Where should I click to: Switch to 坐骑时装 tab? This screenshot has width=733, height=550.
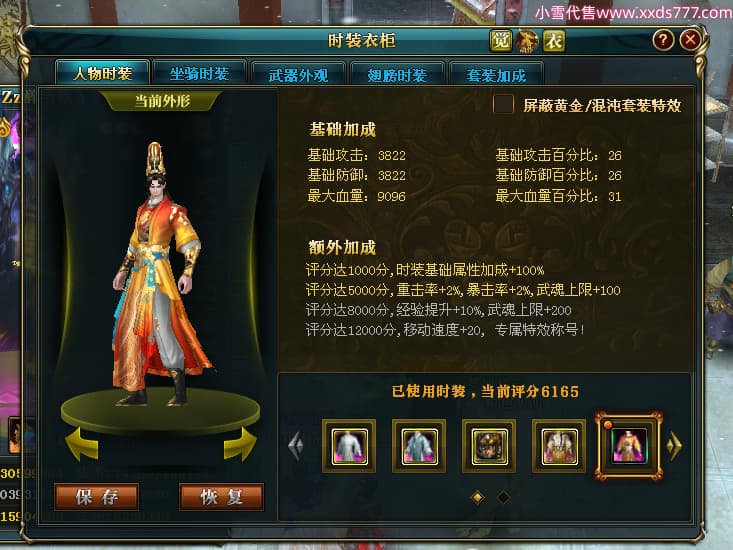[x=200, y=74]
